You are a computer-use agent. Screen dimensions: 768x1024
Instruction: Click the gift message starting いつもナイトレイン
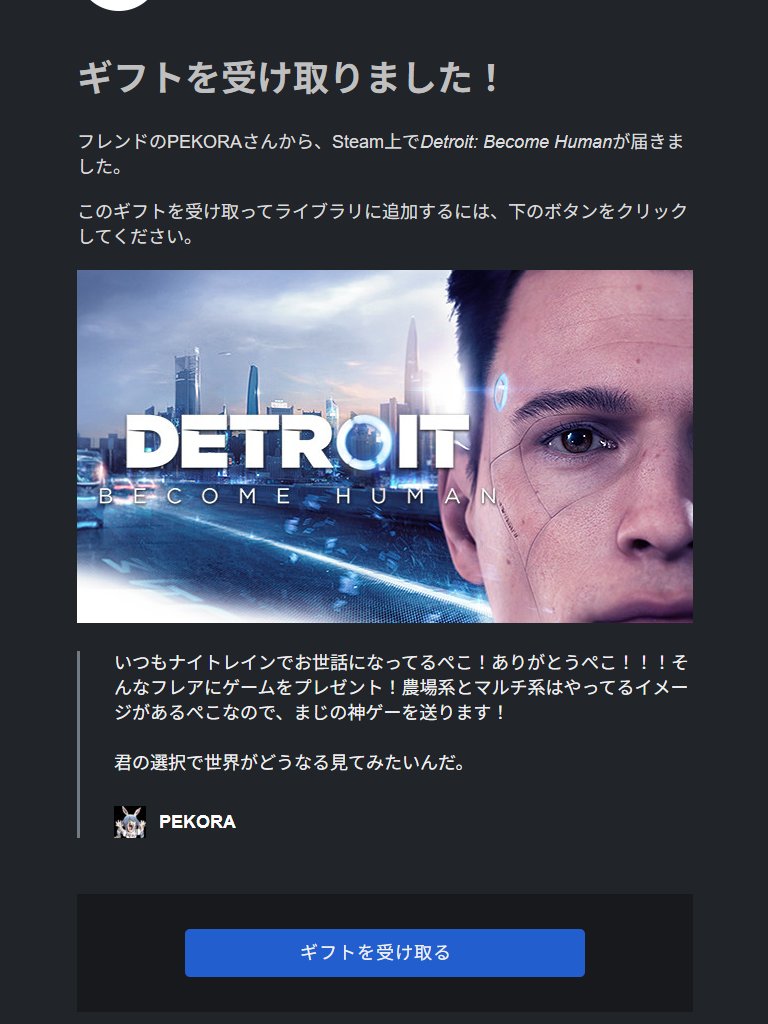point(401,687)
